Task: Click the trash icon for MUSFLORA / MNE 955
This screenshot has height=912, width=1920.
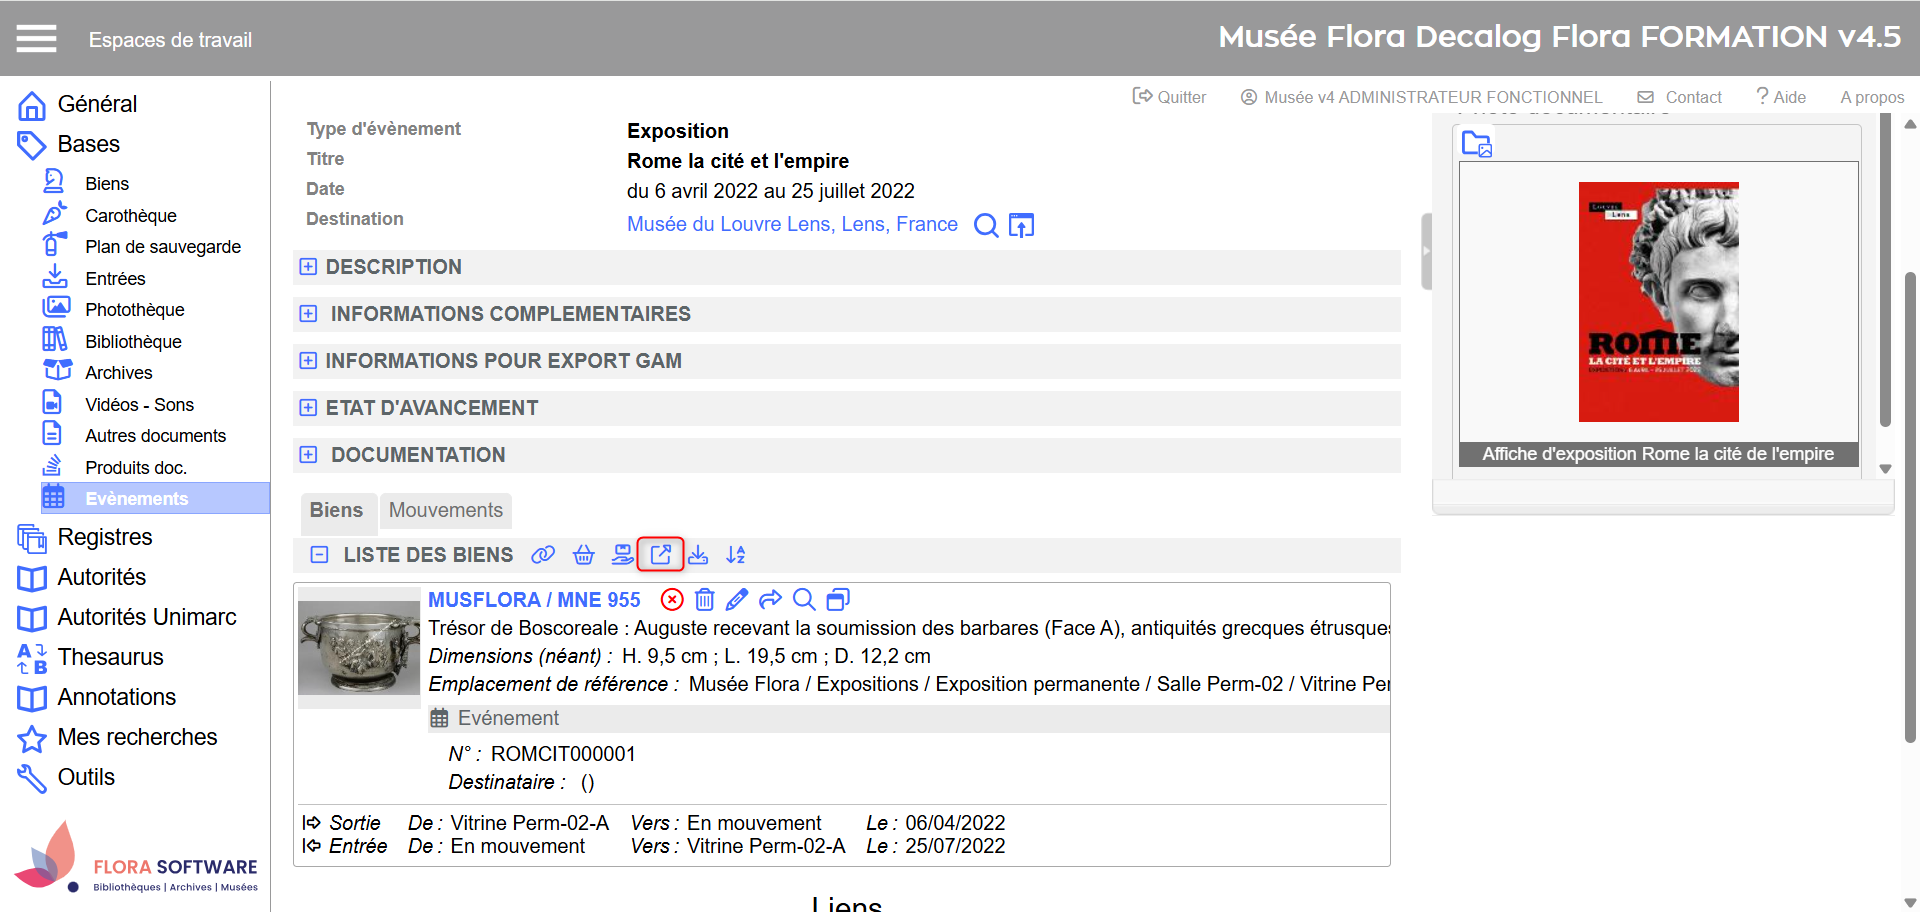Action: (x=705, y=600)
